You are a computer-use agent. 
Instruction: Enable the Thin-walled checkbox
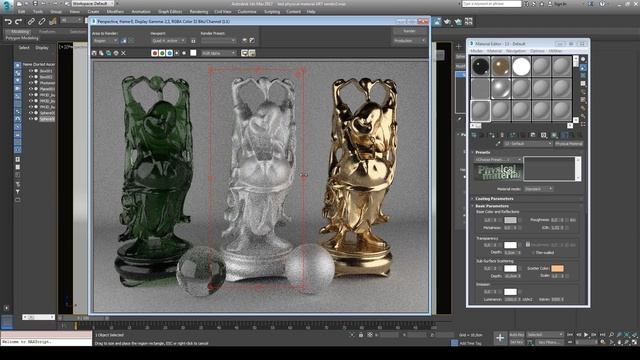point(533,253)
